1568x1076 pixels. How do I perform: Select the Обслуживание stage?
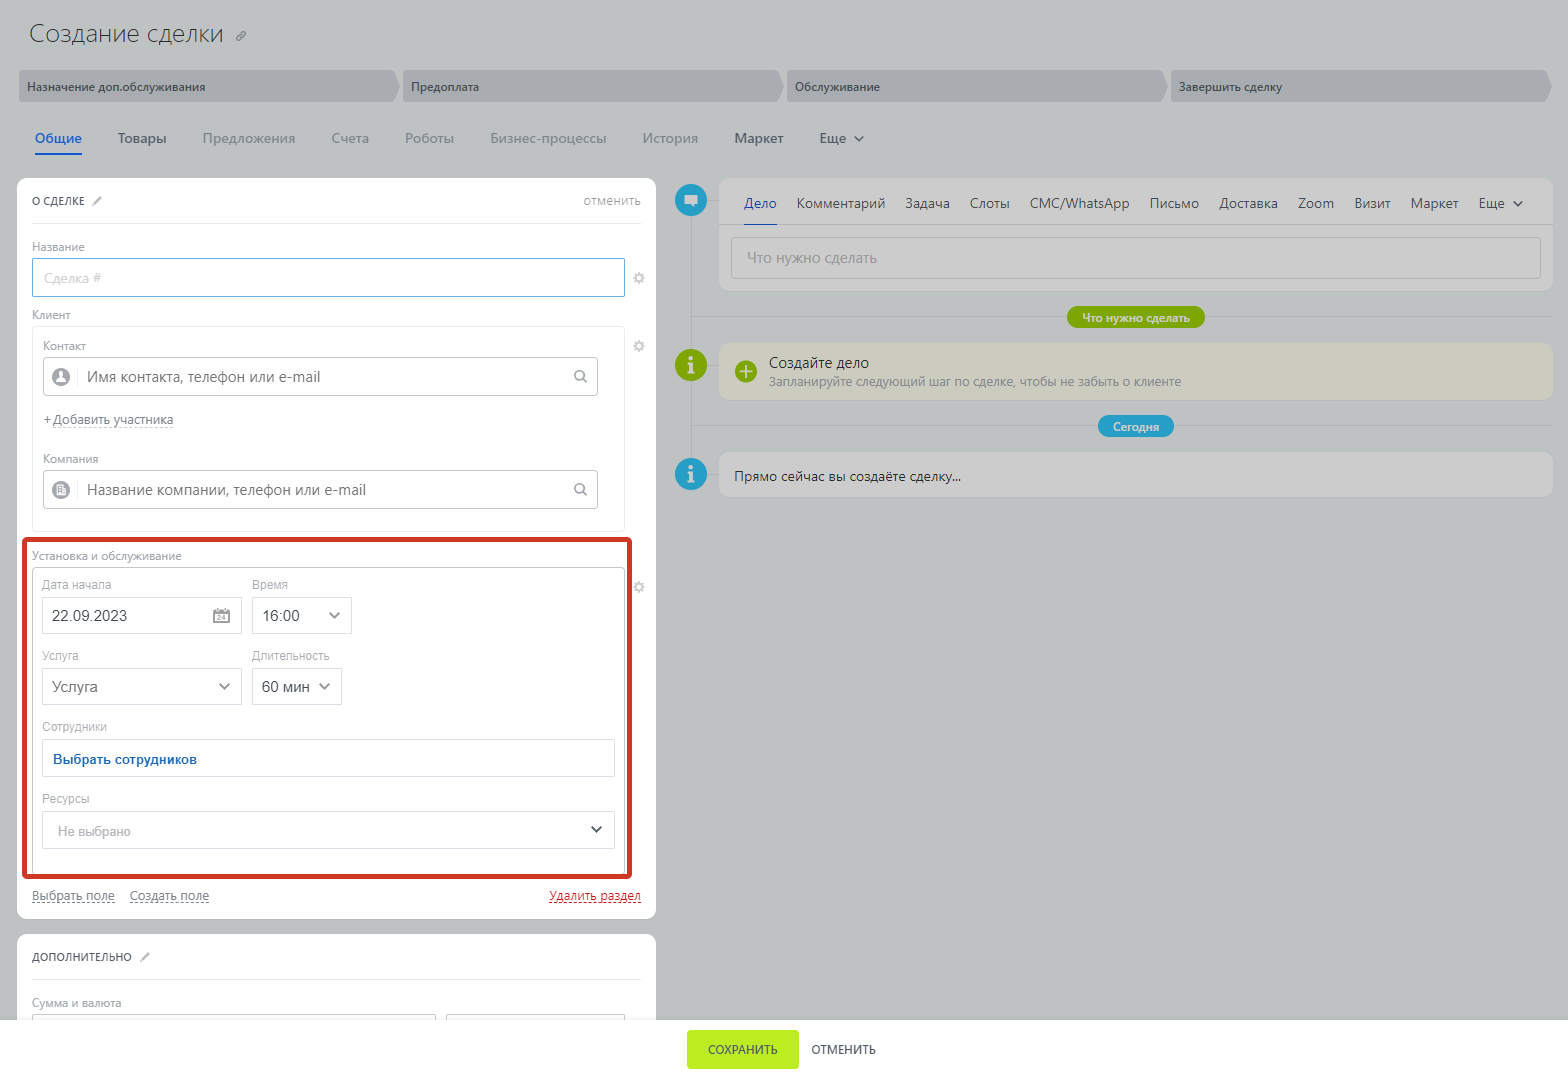click(x=976, y=86)
